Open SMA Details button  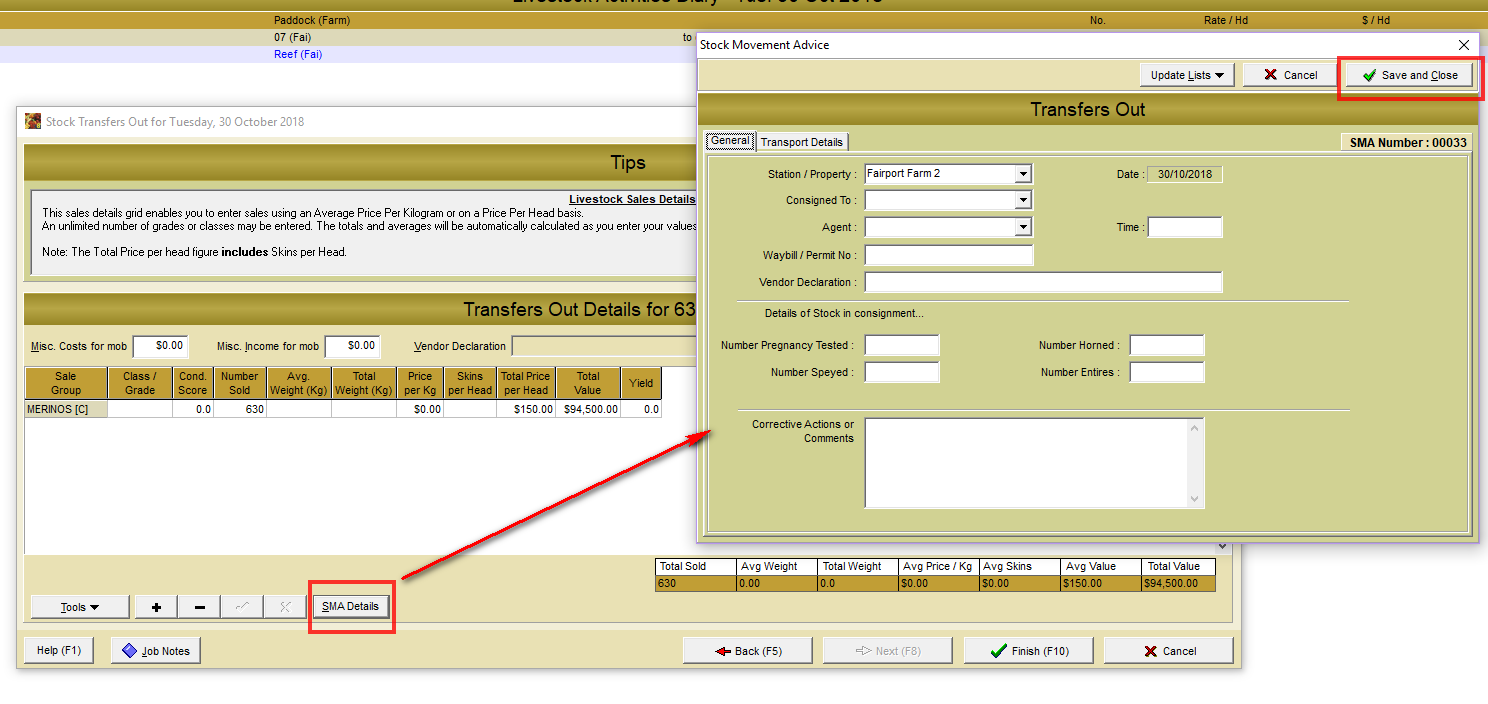351,606
